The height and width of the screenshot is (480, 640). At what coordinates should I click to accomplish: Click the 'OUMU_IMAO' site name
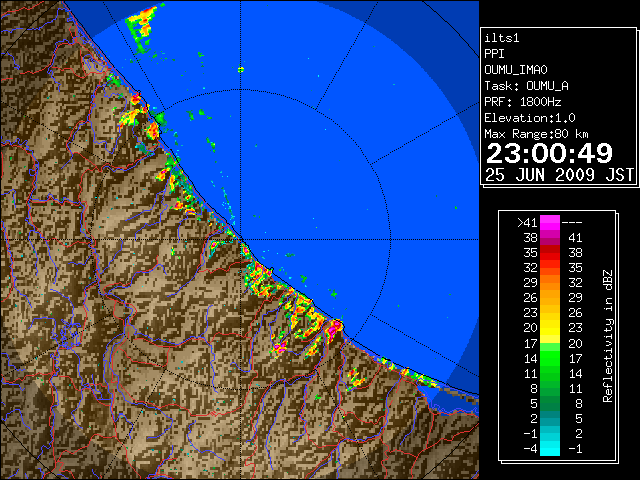click(x=516, y=70)
